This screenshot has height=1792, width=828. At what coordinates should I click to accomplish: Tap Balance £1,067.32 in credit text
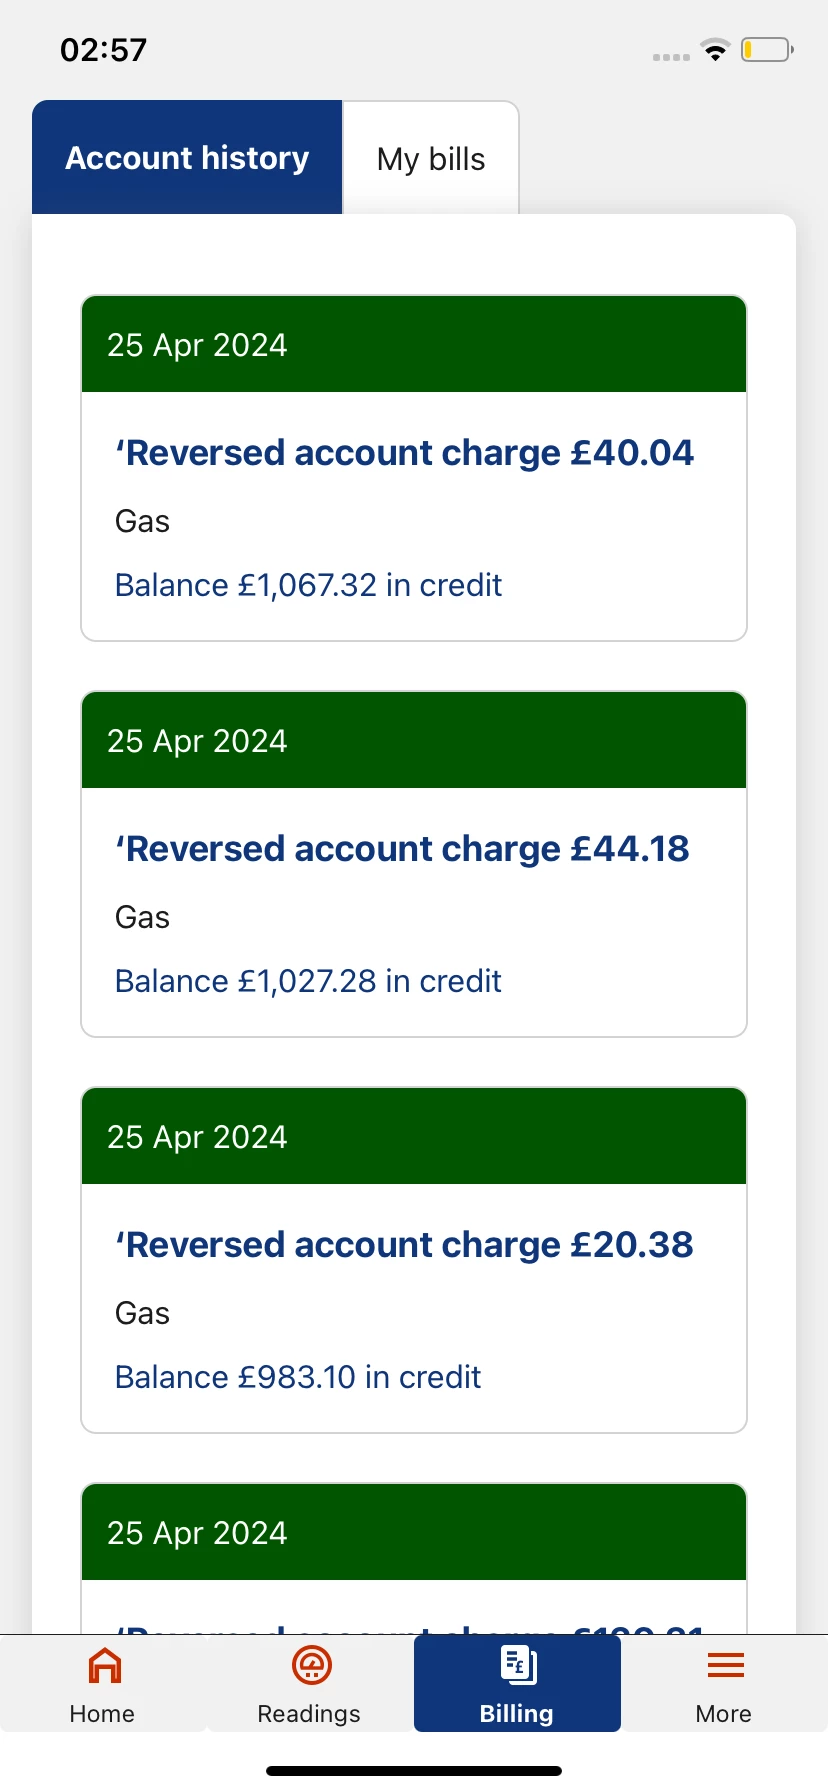click(308, 585)
